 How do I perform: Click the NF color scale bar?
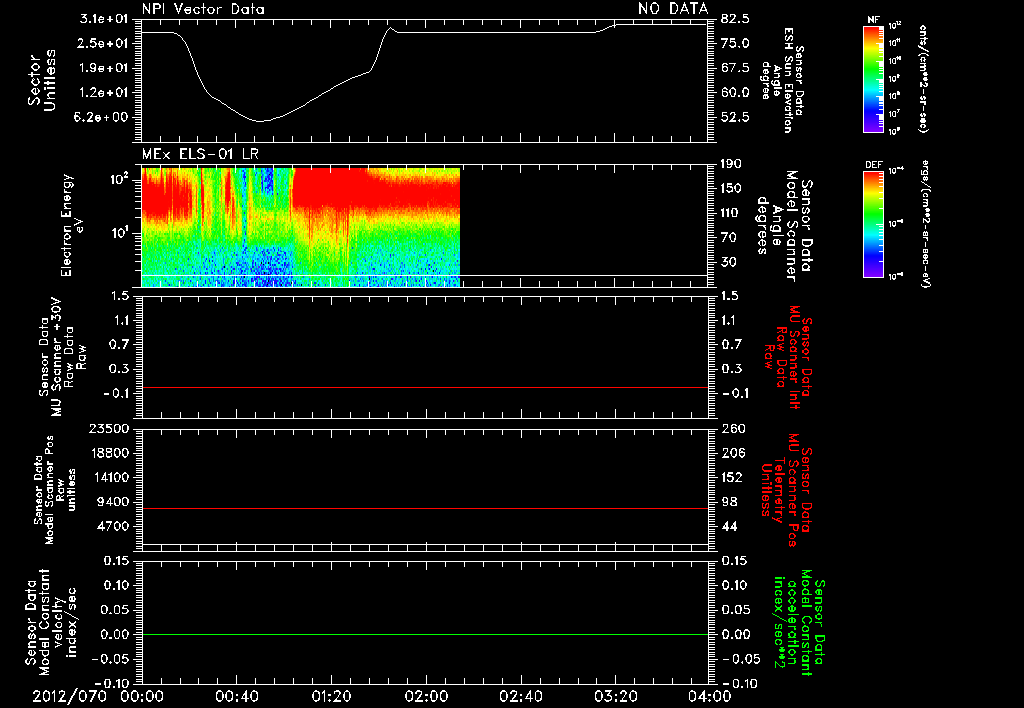point(873,78)
